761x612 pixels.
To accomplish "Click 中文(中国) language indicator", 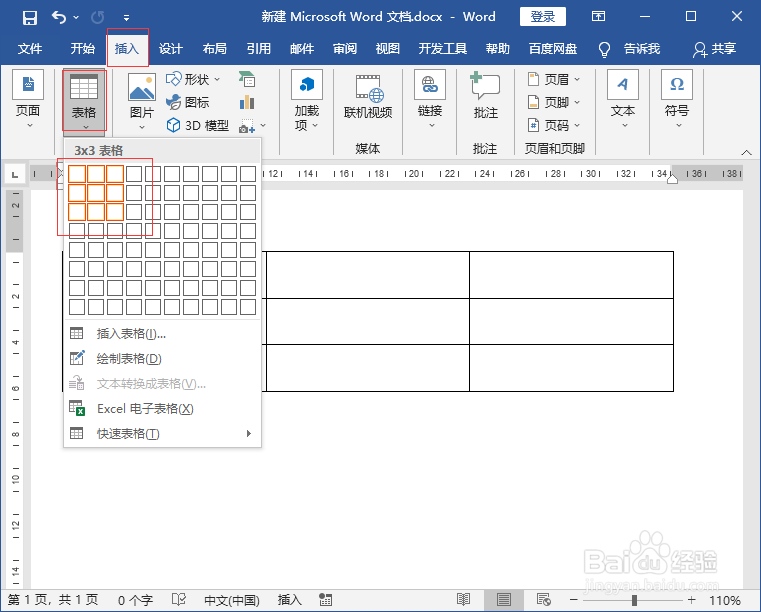I will tap(232, 600).
